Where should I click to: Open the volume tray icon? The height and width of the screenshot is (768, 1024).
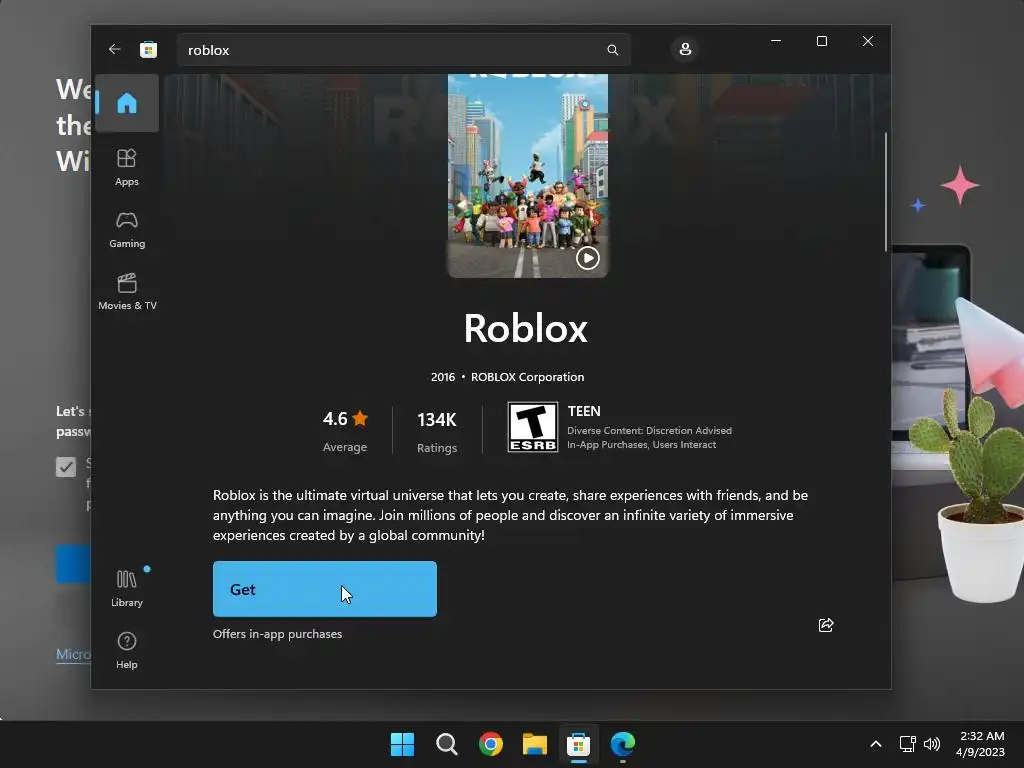pos(932,744)
